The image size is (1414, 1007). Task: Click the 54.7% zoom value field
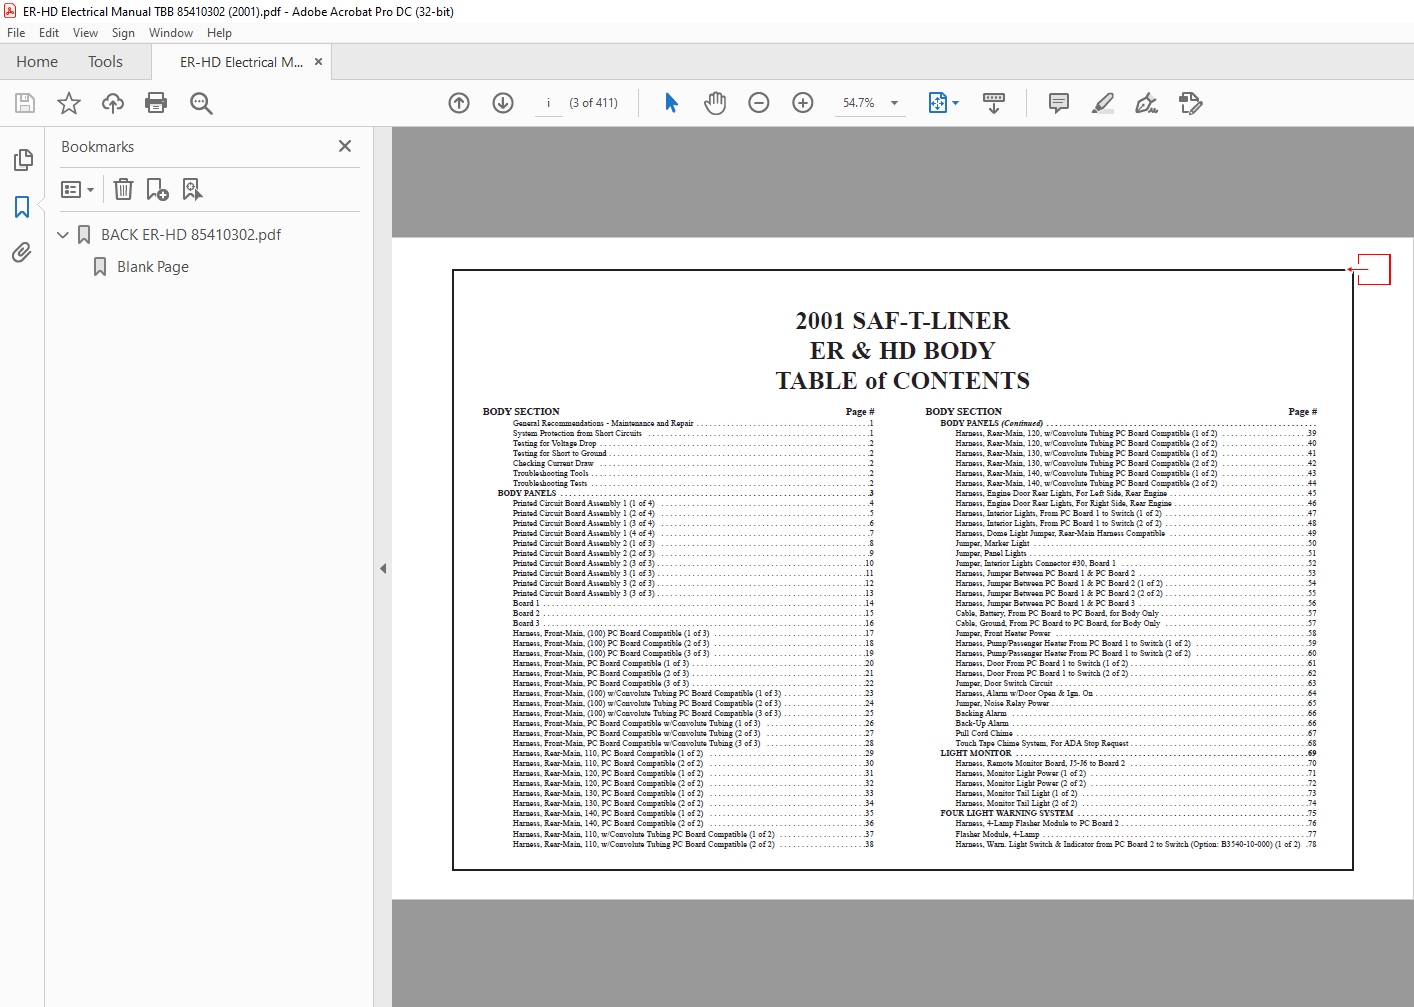coord(859,103)
